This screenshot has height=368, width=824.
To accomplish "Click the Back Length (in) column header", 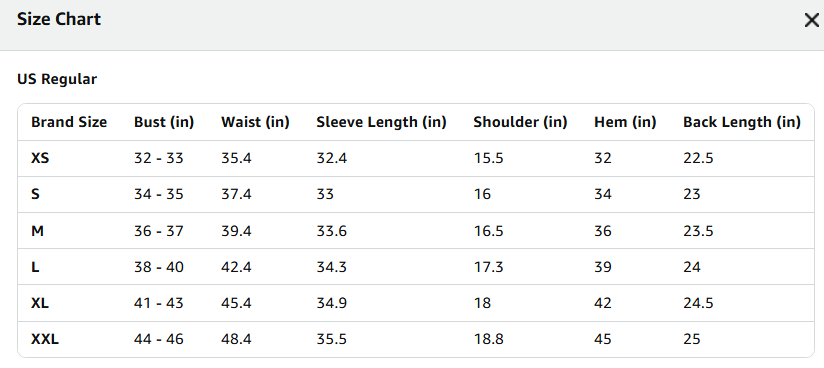I will pyautogui.click(x=742, y=122).
